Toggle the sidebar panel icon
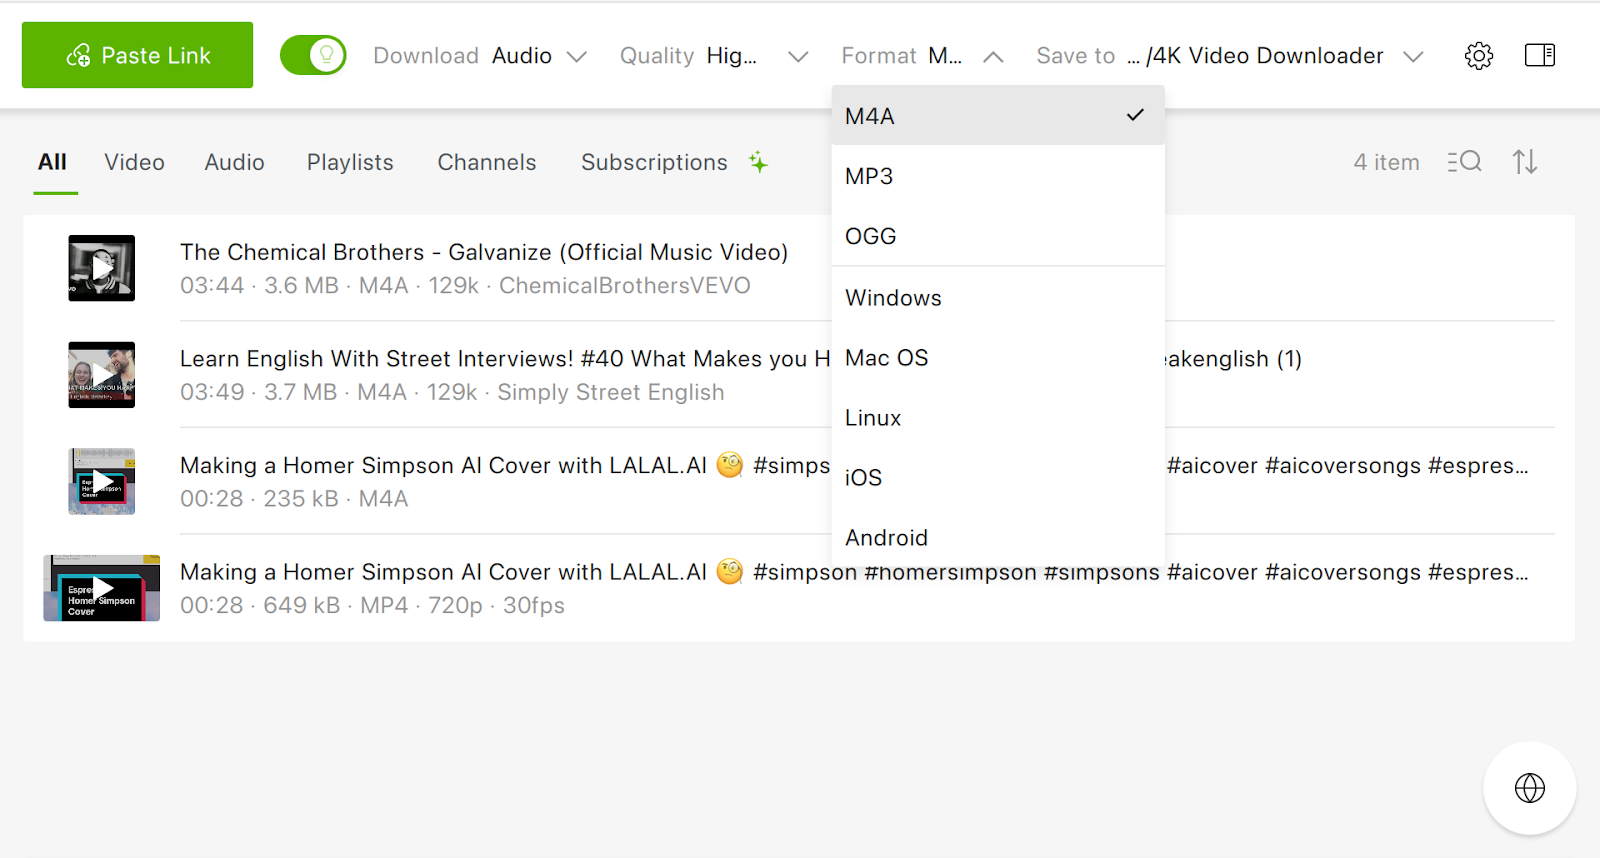This screenshot has height=858, width=1600. [x=1540, y=55]
